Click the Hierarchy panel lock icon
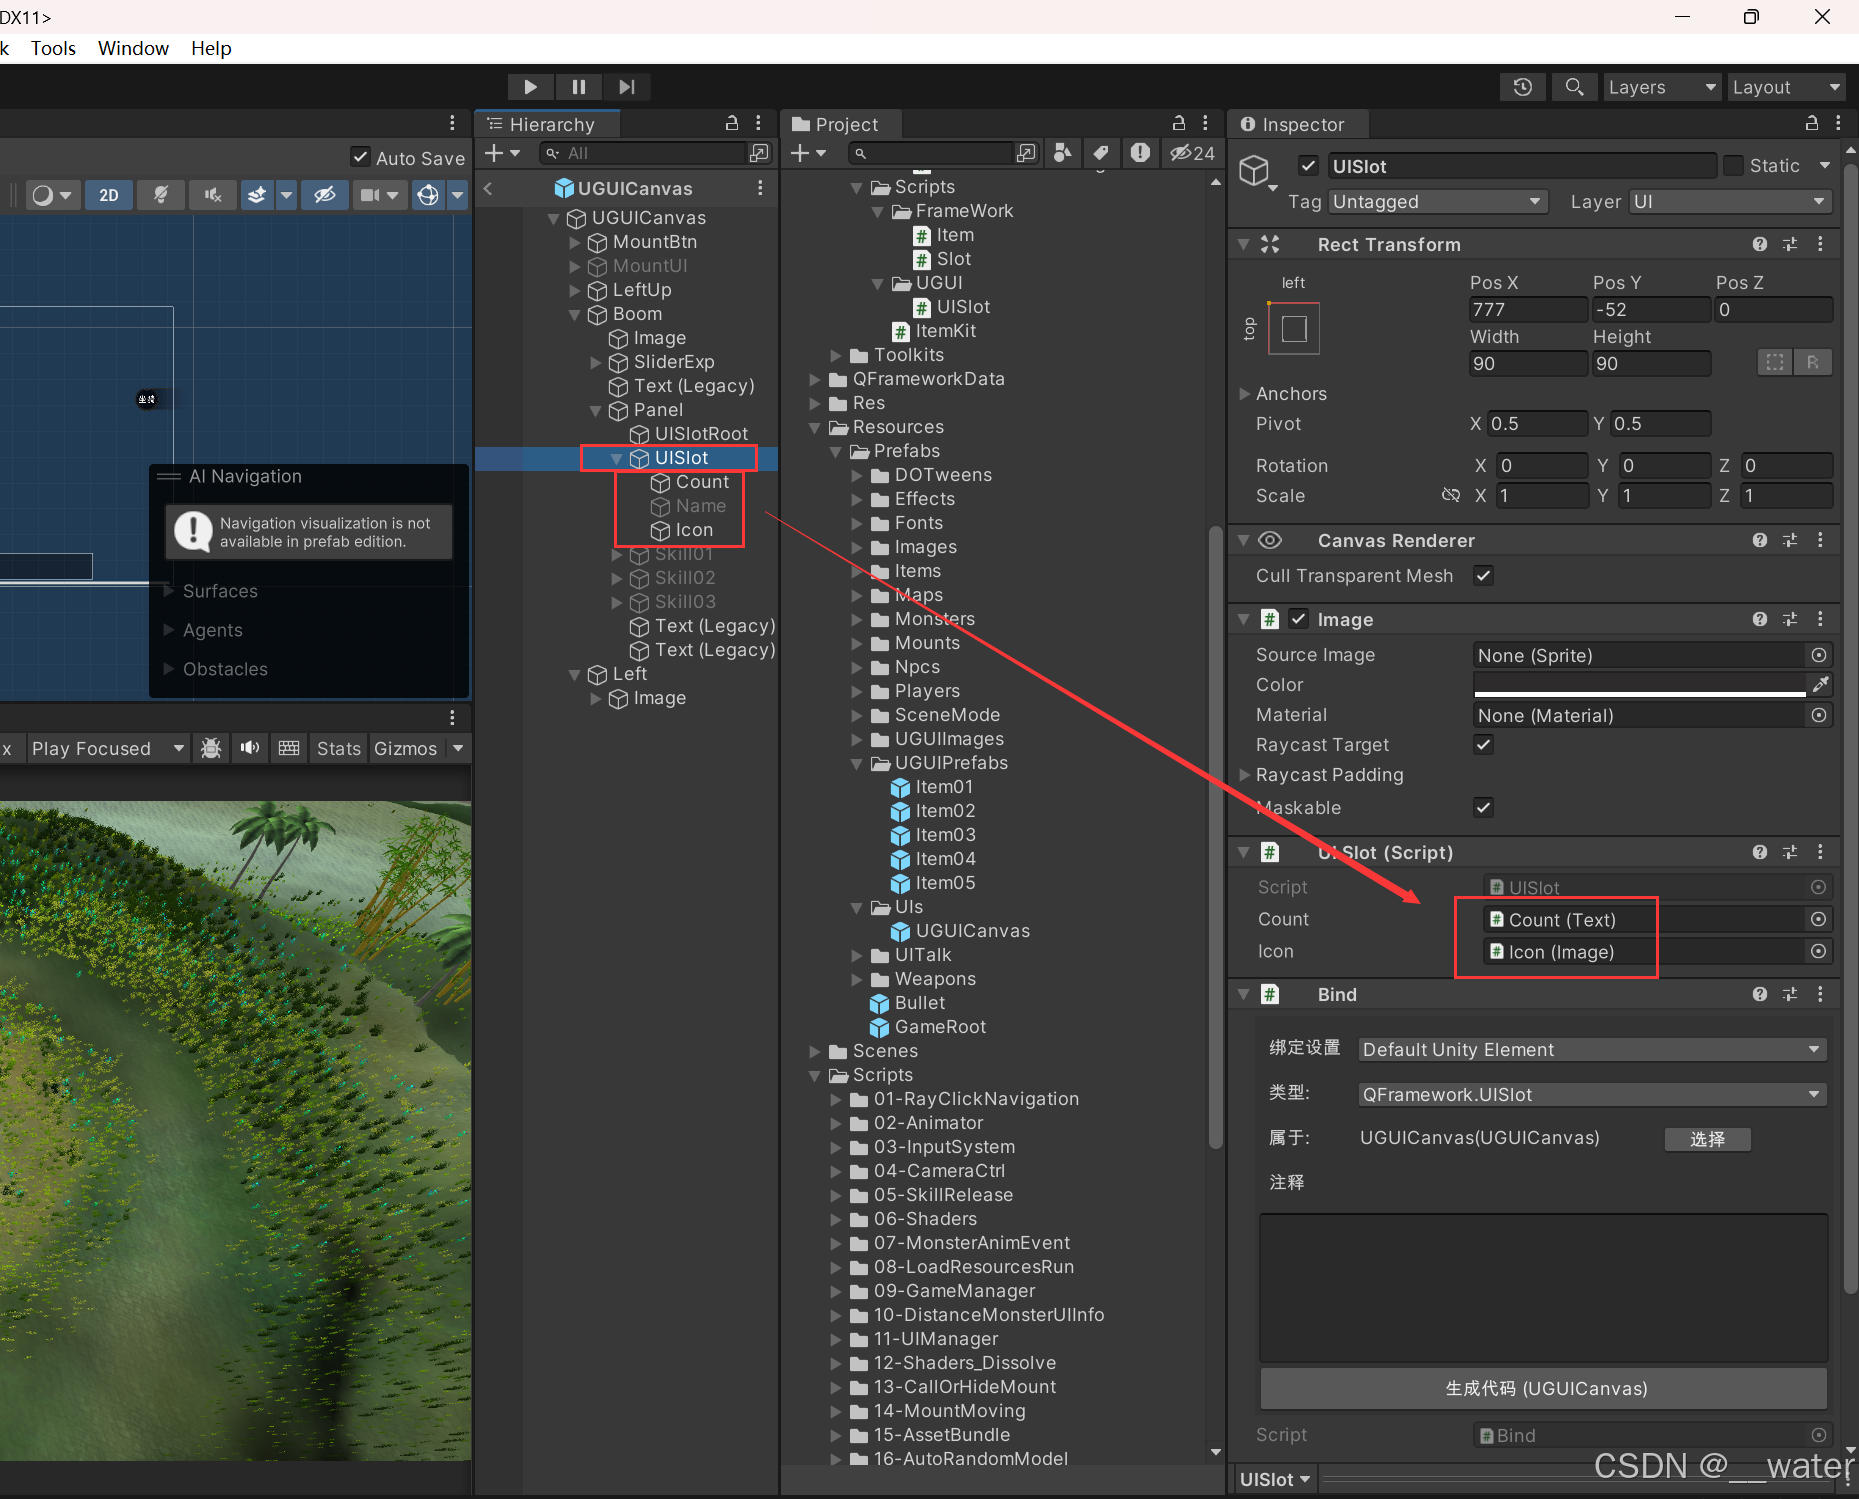This screenshot has width=1859, height=1499. [732, 123]
